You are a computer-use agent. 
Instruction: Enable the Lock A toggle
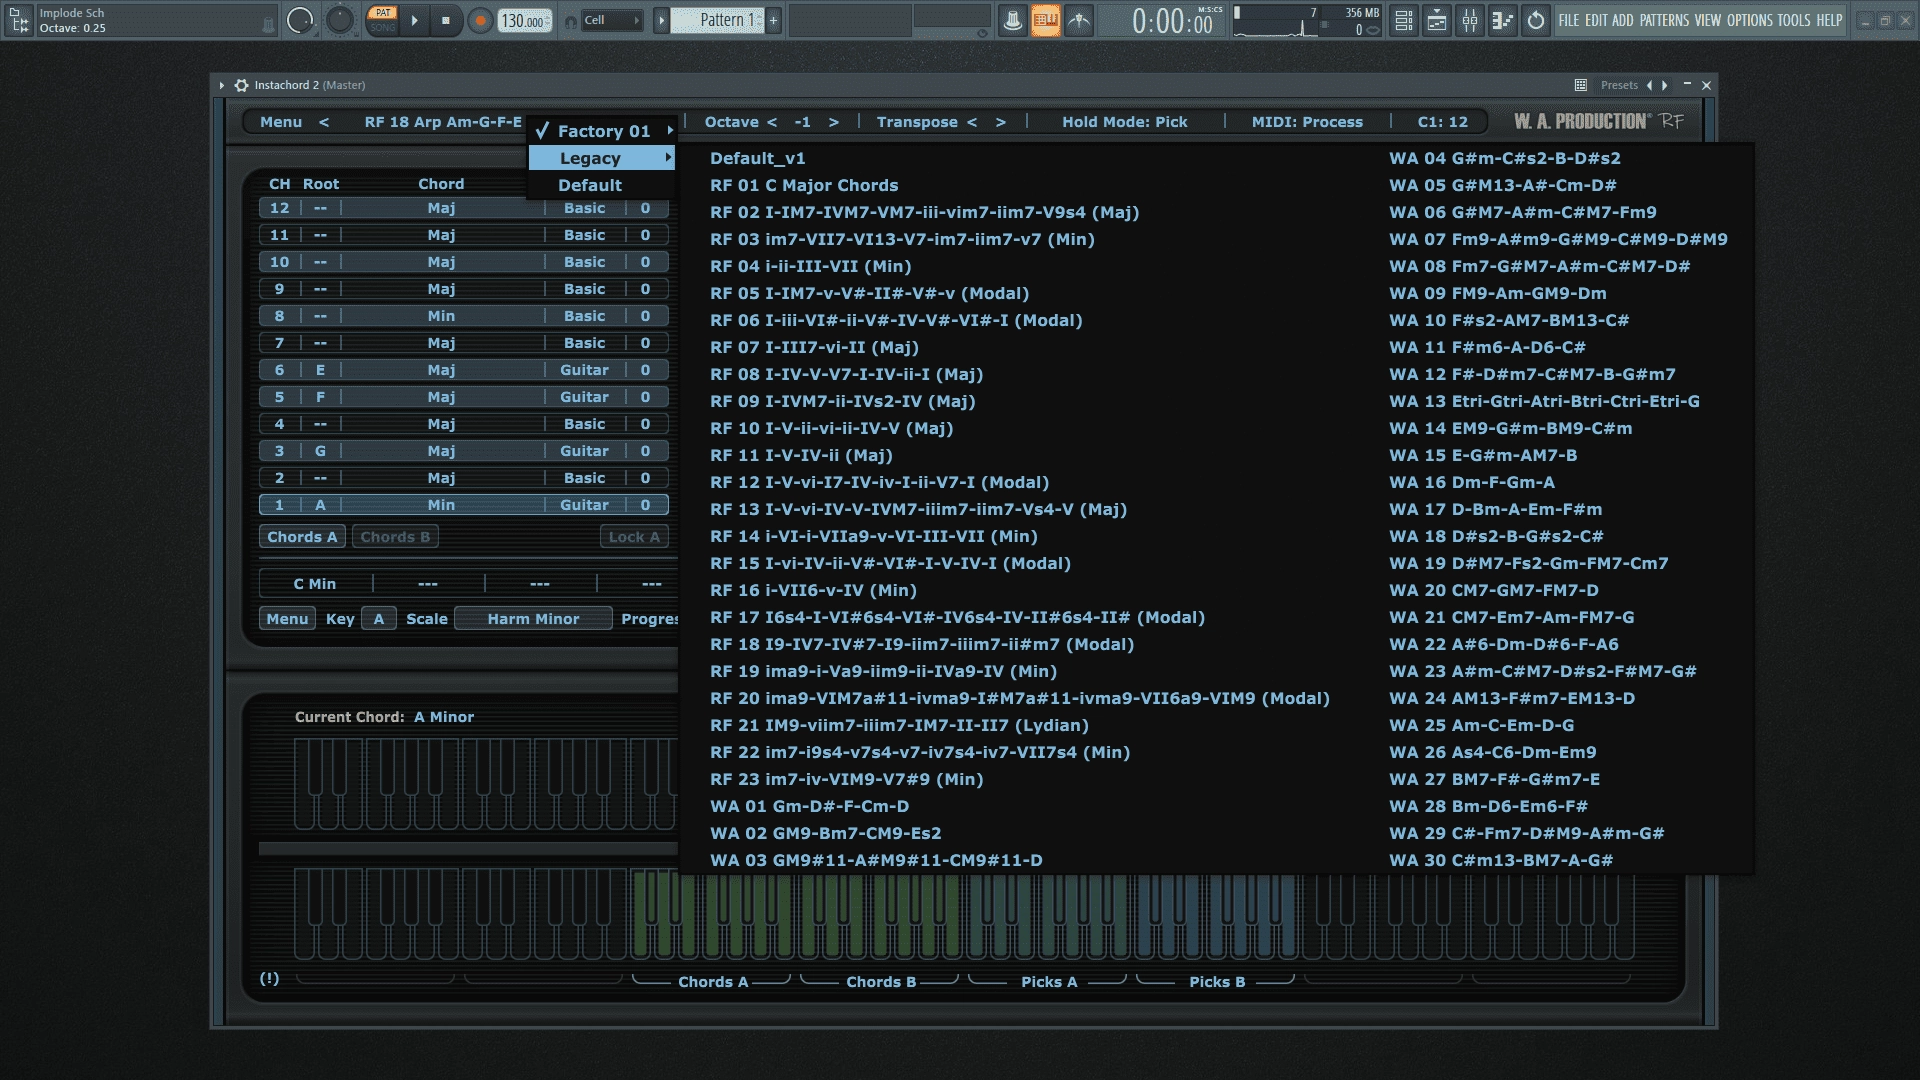(x=634, y=537)
